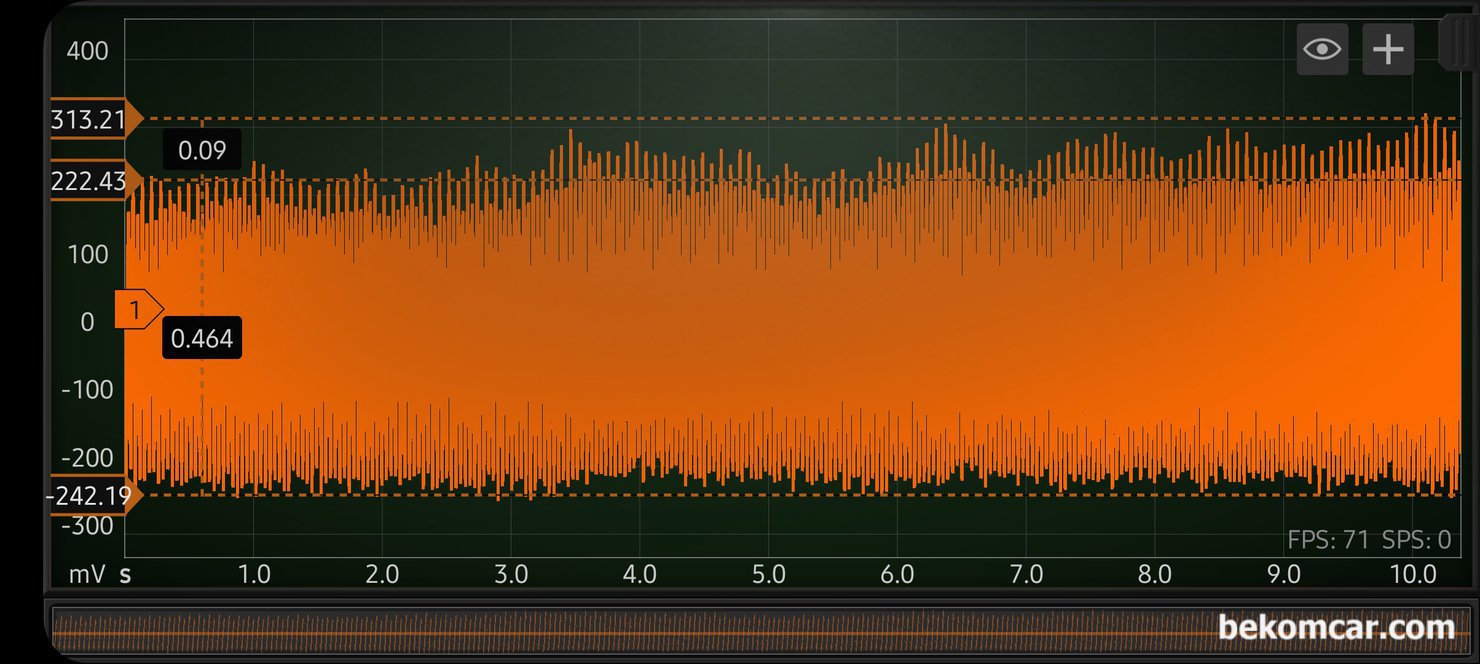
Task: Click the -200 voltage axis label
Action: point(87,458)
